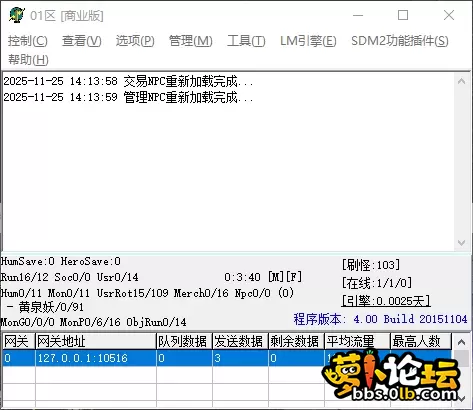Click 程序版本 4.00 Build 20151104 text
This screenshot has width=473, height=410.
(x=380, y=319)
